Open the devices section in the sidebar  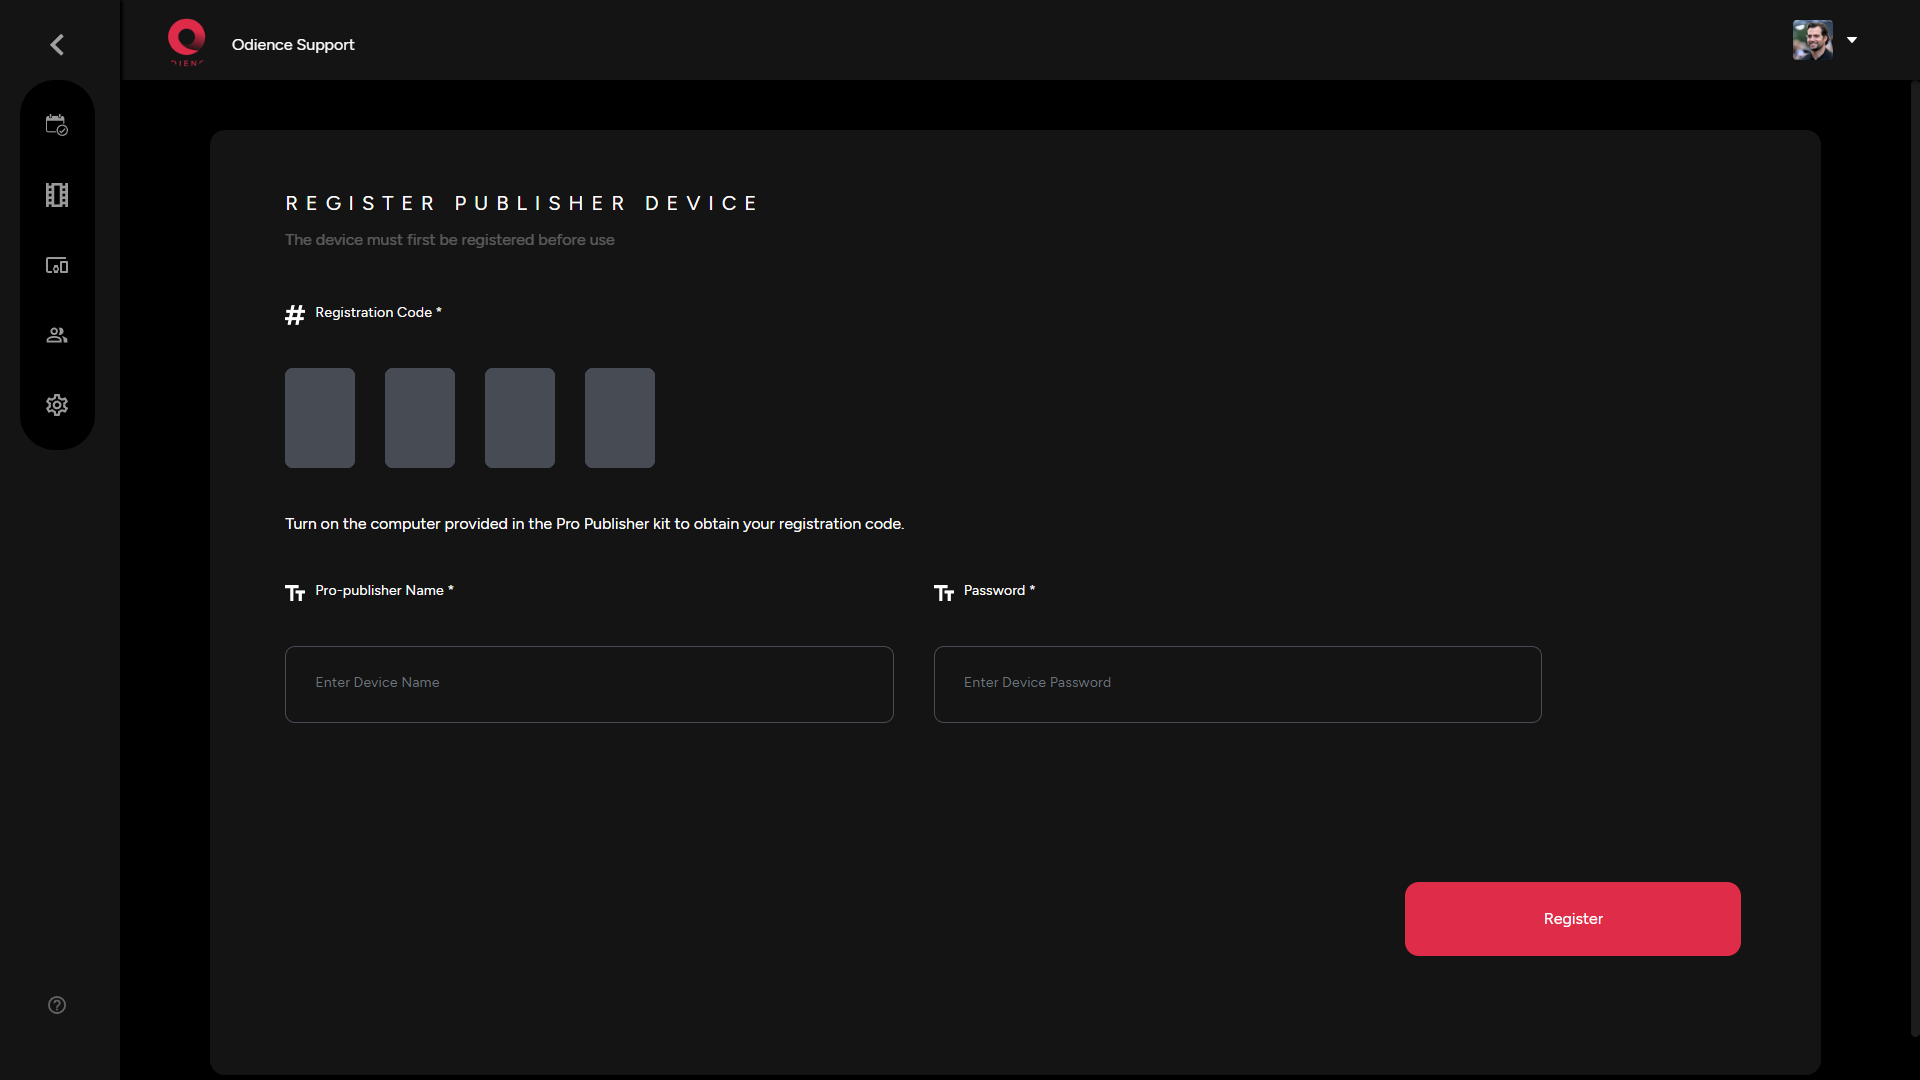[57, 265]
